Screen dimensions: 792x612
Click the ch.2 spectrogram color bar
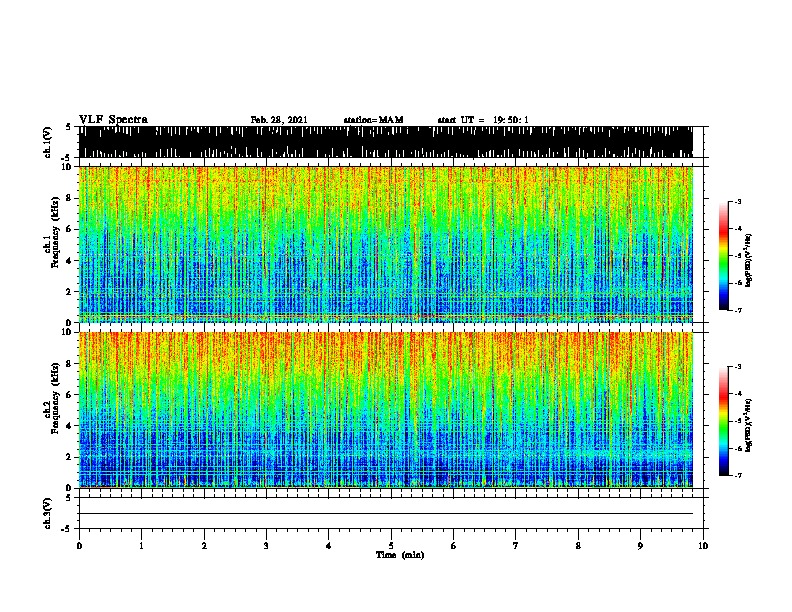click(724, 421)
